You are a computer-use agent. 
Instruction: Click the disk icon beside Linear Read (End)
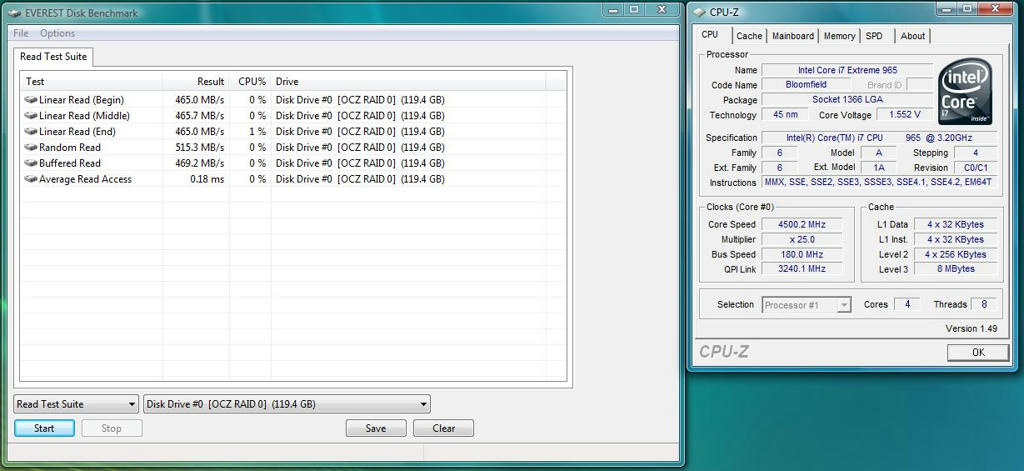(x=31, y=131)
